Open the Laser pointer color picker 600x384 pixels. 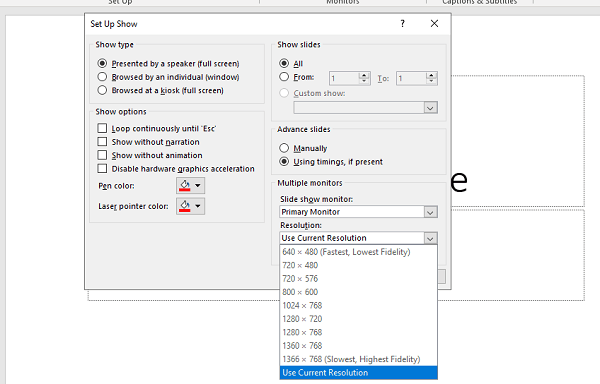[191, 206]
